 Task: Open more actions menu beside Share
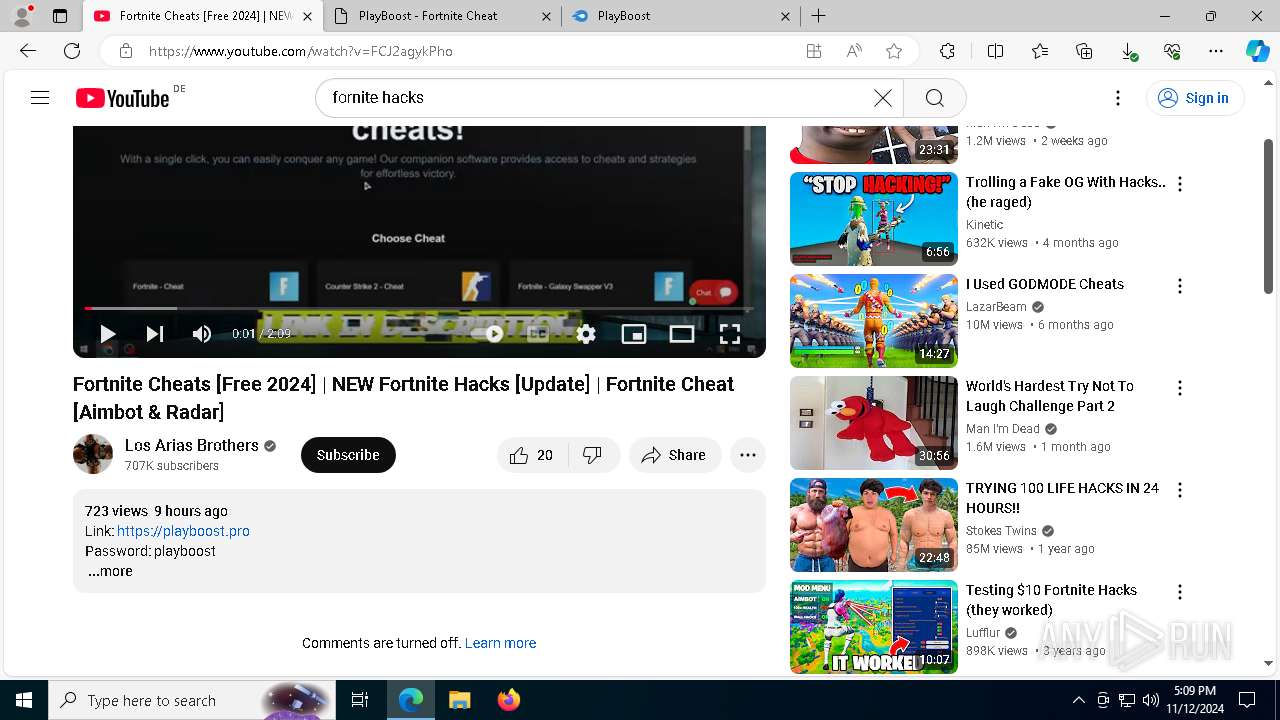pos(748,455)
